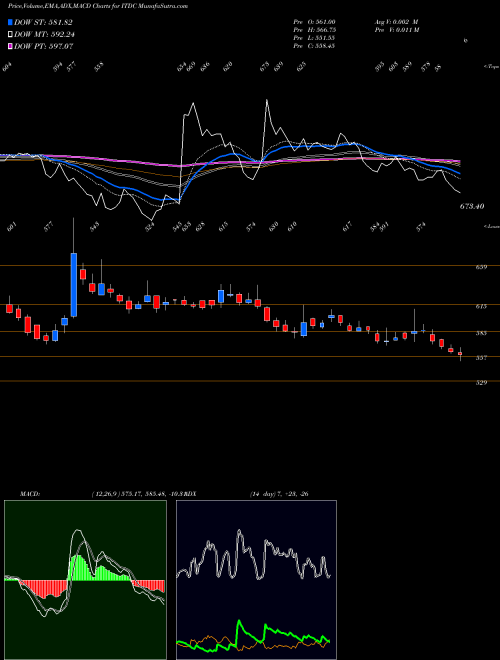Click the 615 price level label
Image resolution: width=500 pixels, height=660 pixels.
pos(481,306)
